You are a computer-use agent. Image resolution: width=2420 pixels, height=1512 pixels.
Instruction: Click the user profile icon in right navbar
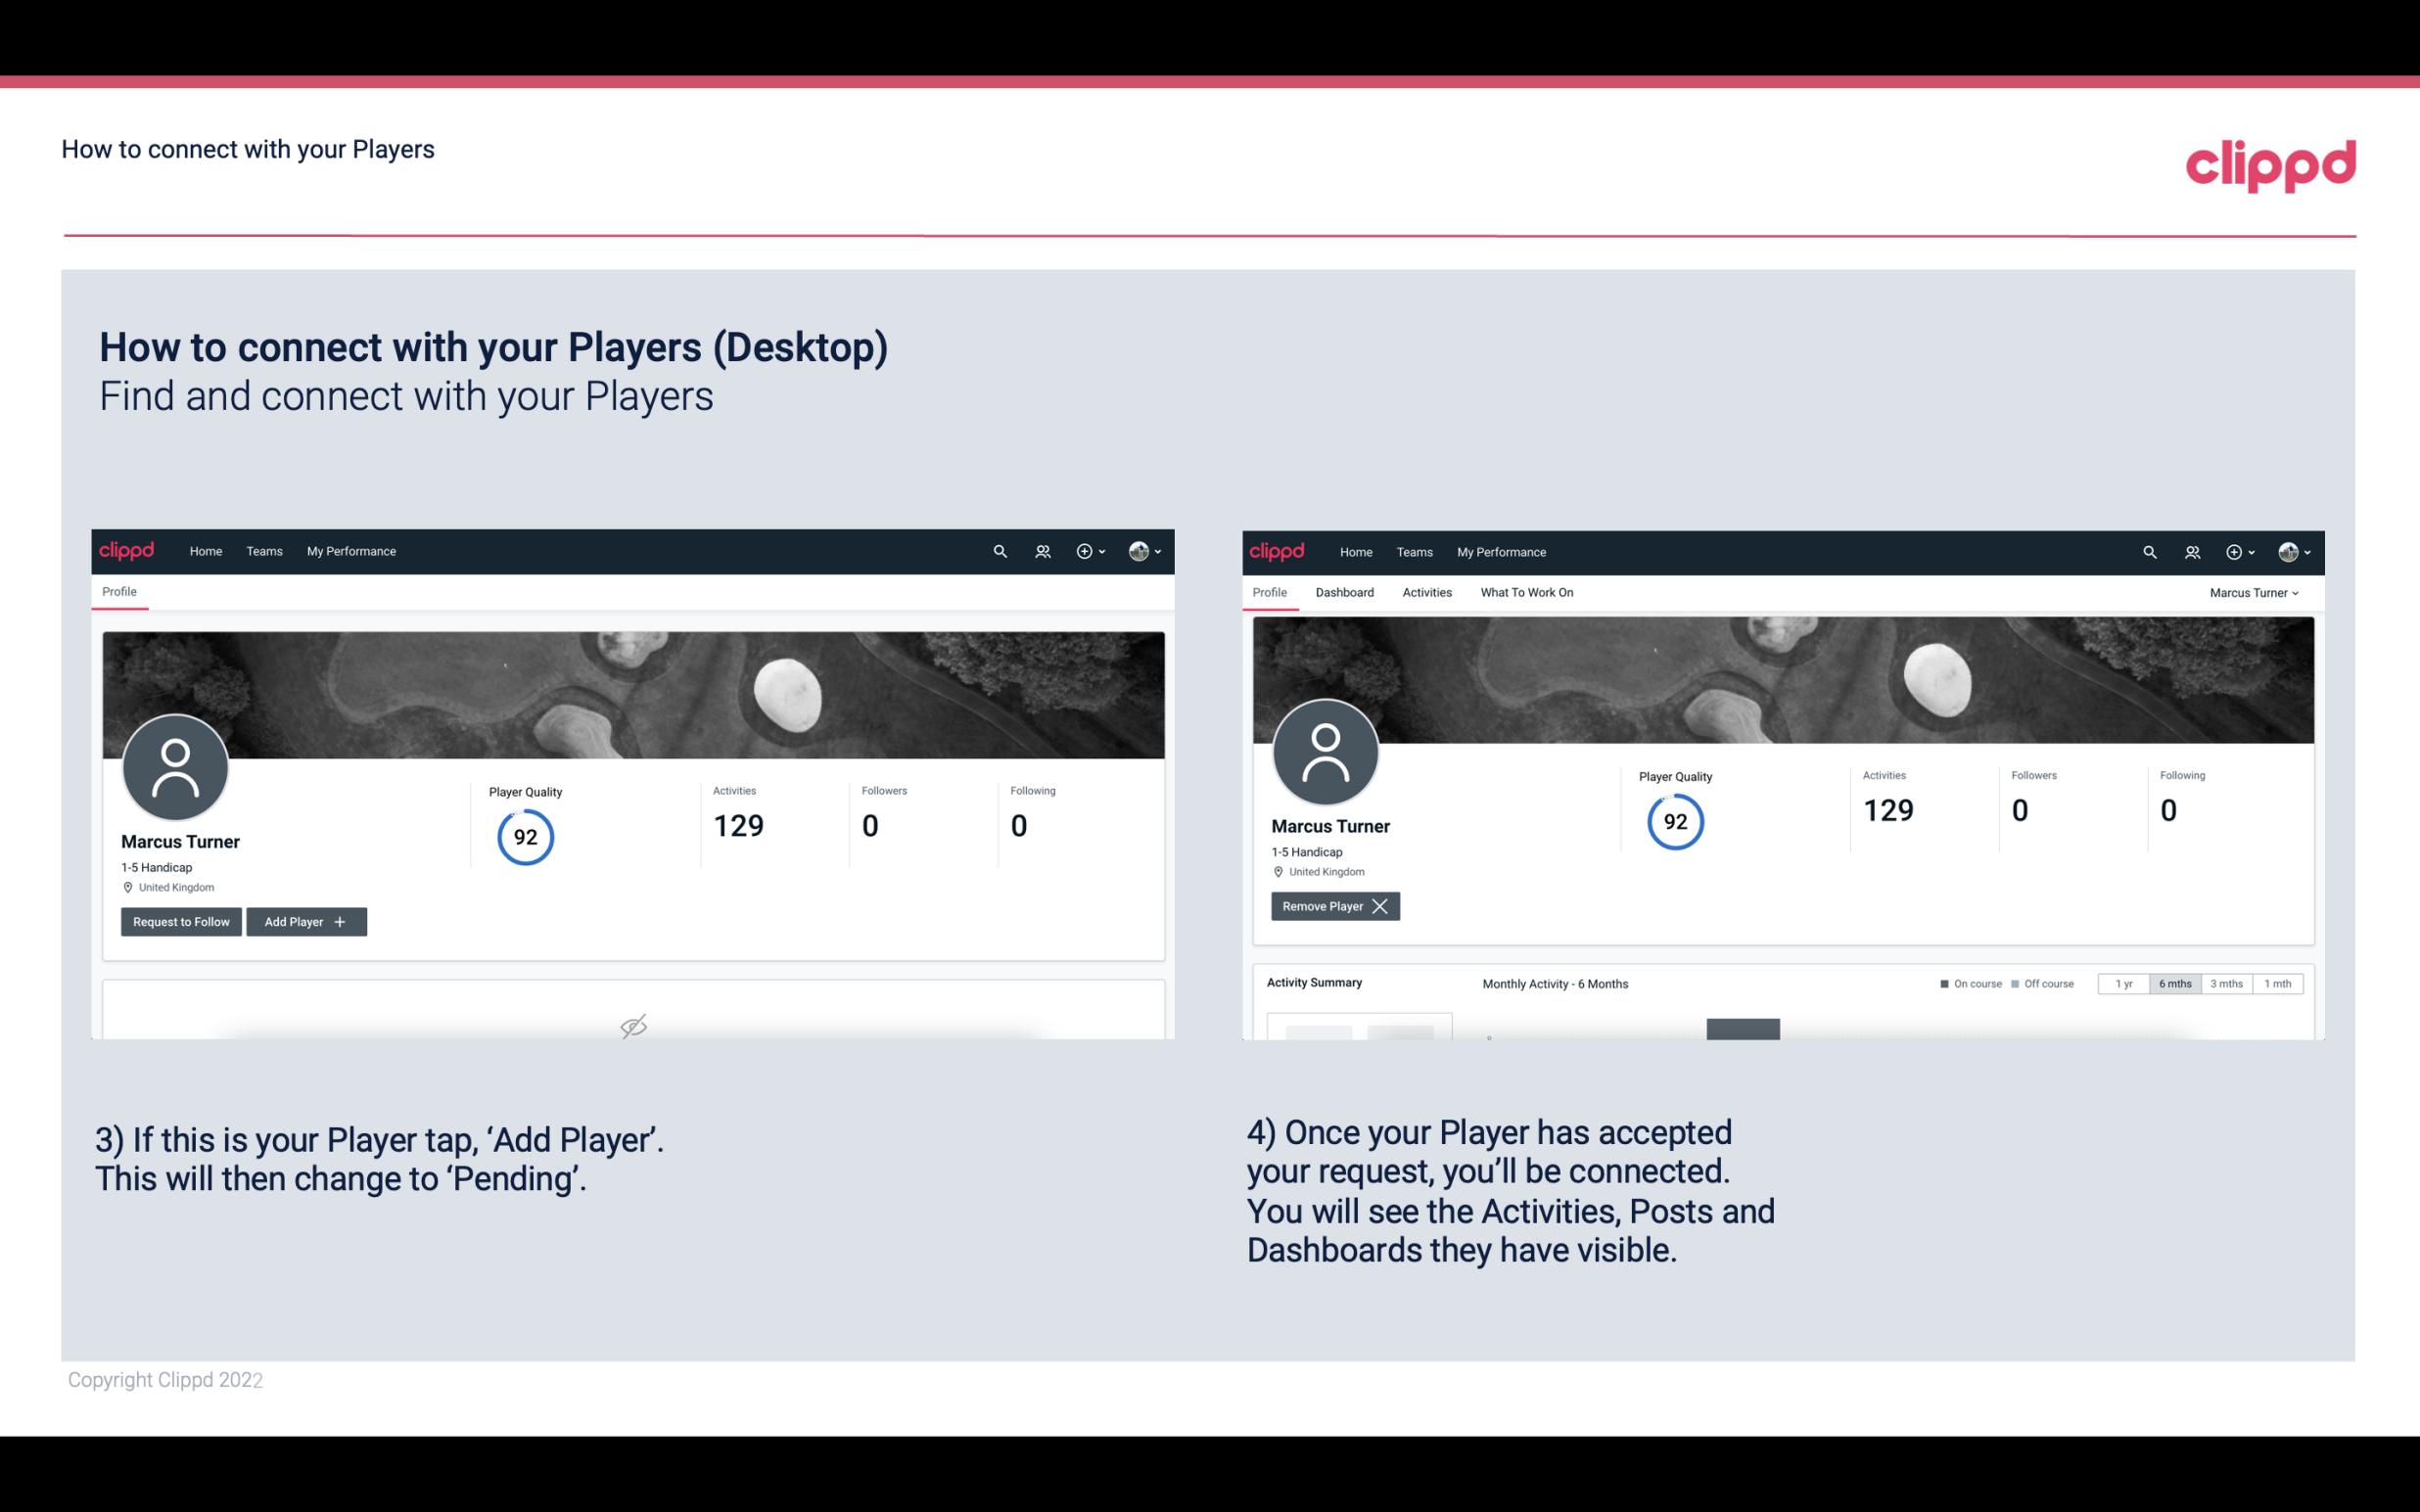pos(2288,550)
